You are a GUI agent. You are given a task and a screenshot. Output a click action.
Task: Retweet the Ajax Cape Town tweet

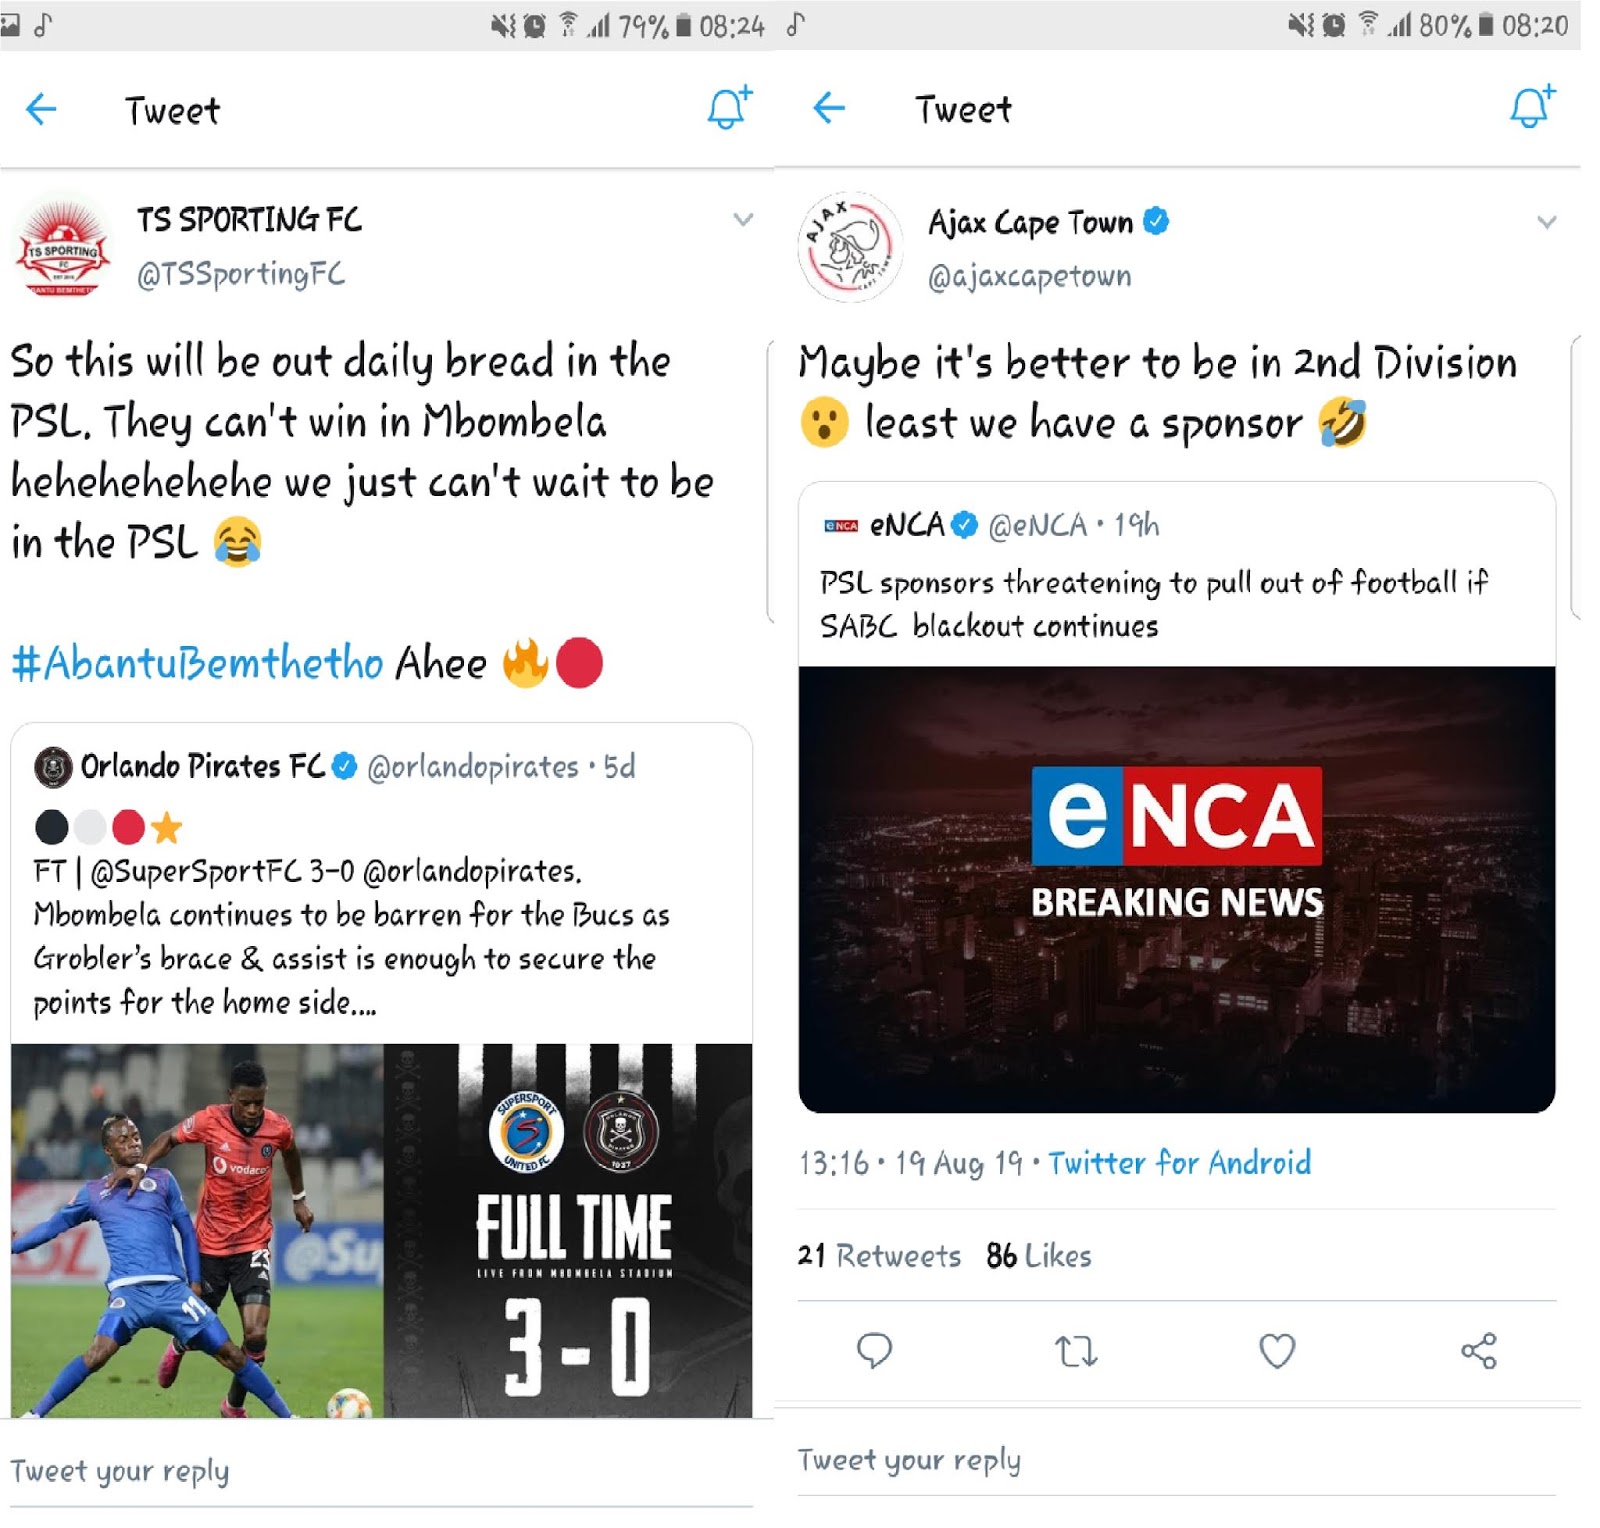1077,1353
